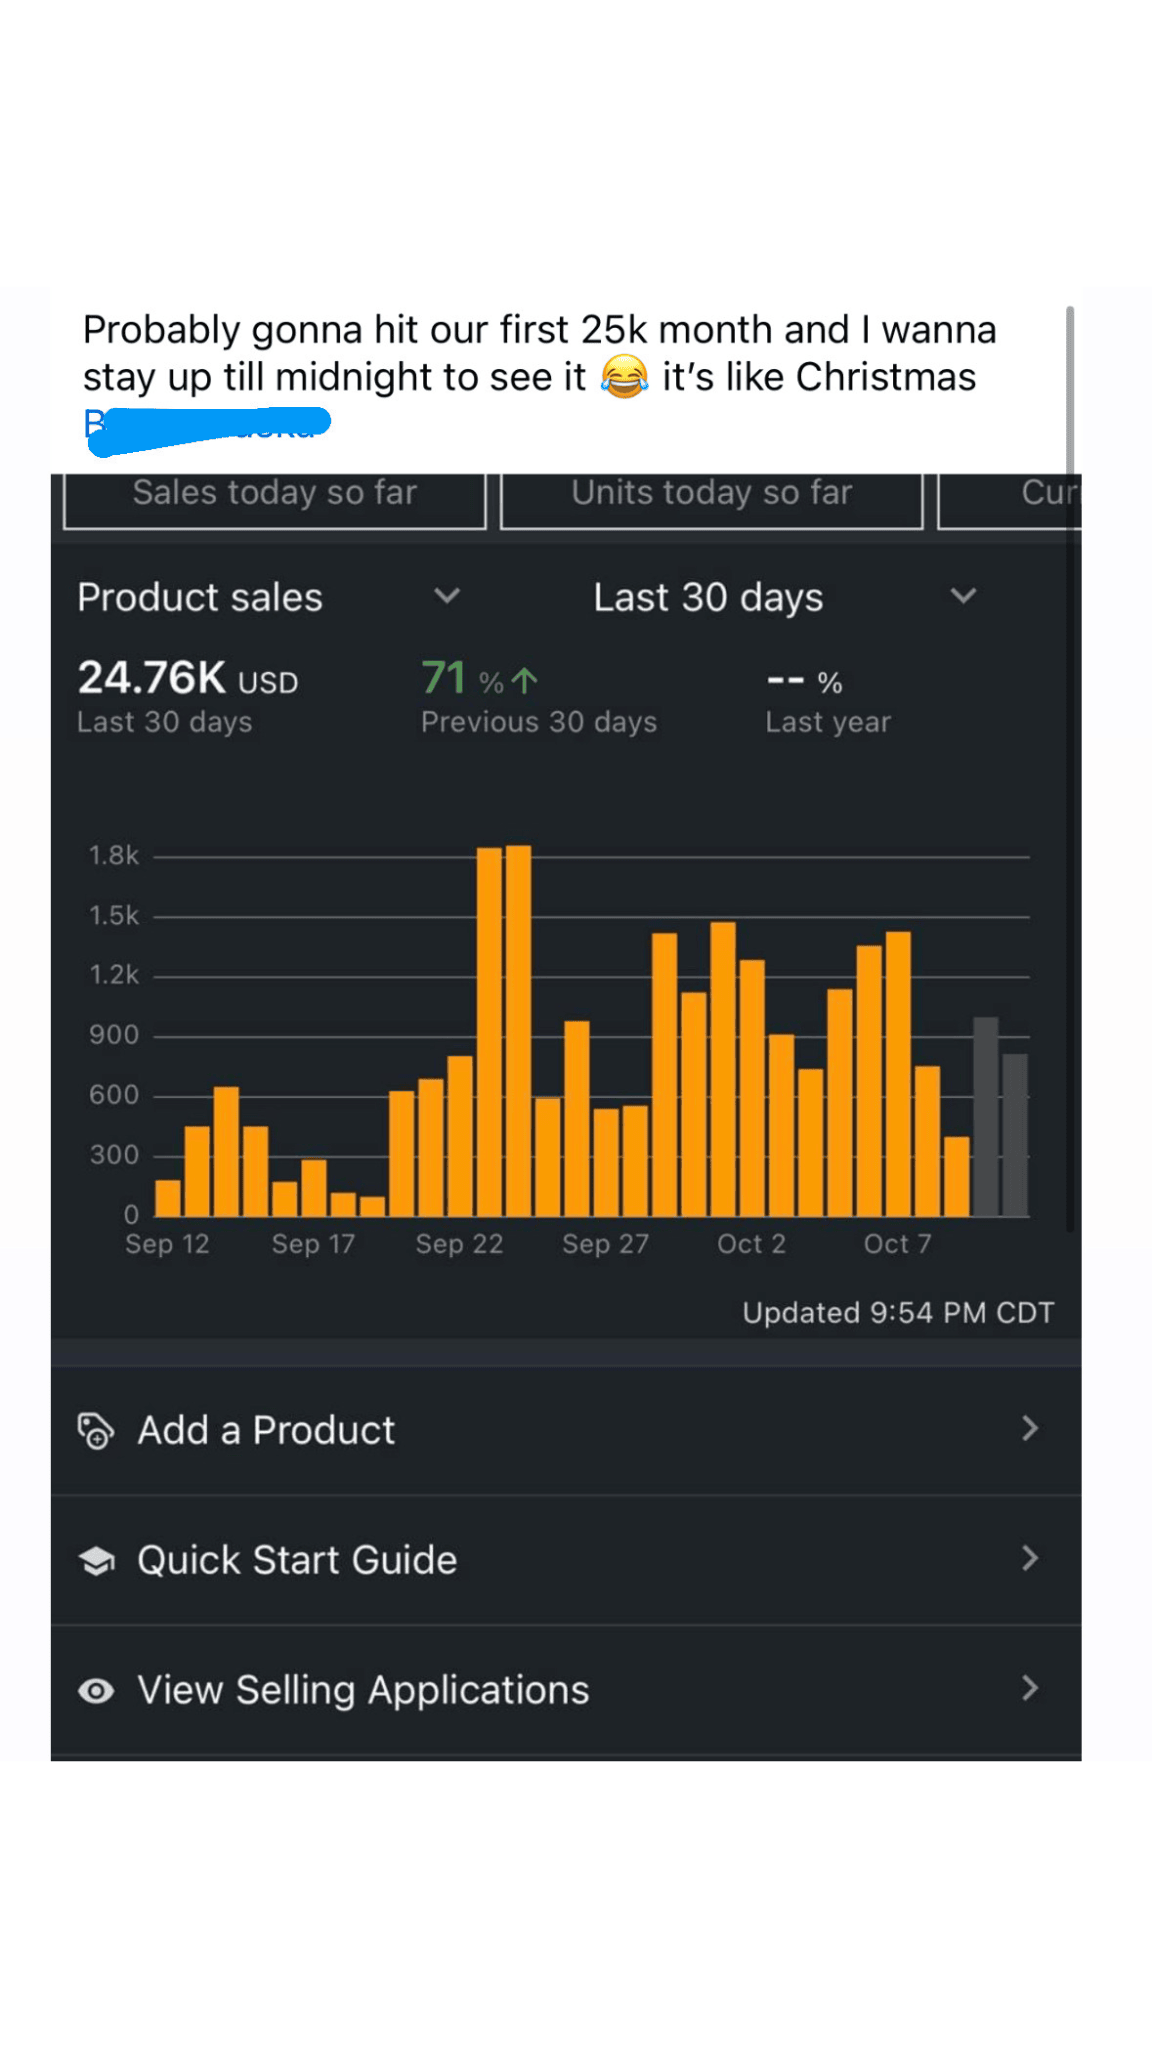The image size is (1152, 2048).
Task: Select the Sales today so far tab
Action: 274,496
